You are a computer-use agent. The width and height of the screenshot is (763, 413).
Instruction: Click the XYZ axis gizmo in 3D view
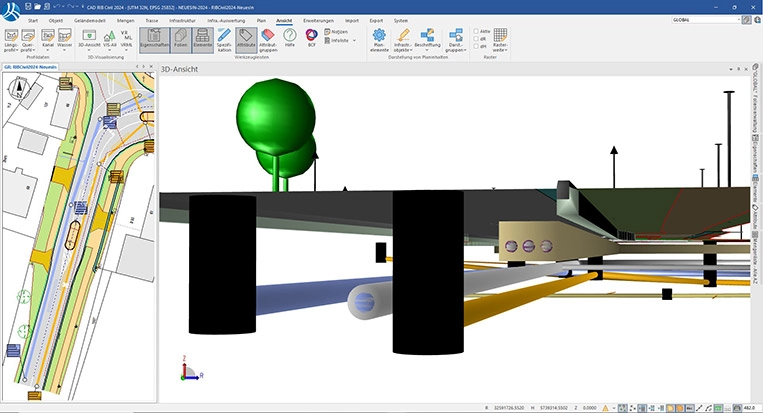192,369
